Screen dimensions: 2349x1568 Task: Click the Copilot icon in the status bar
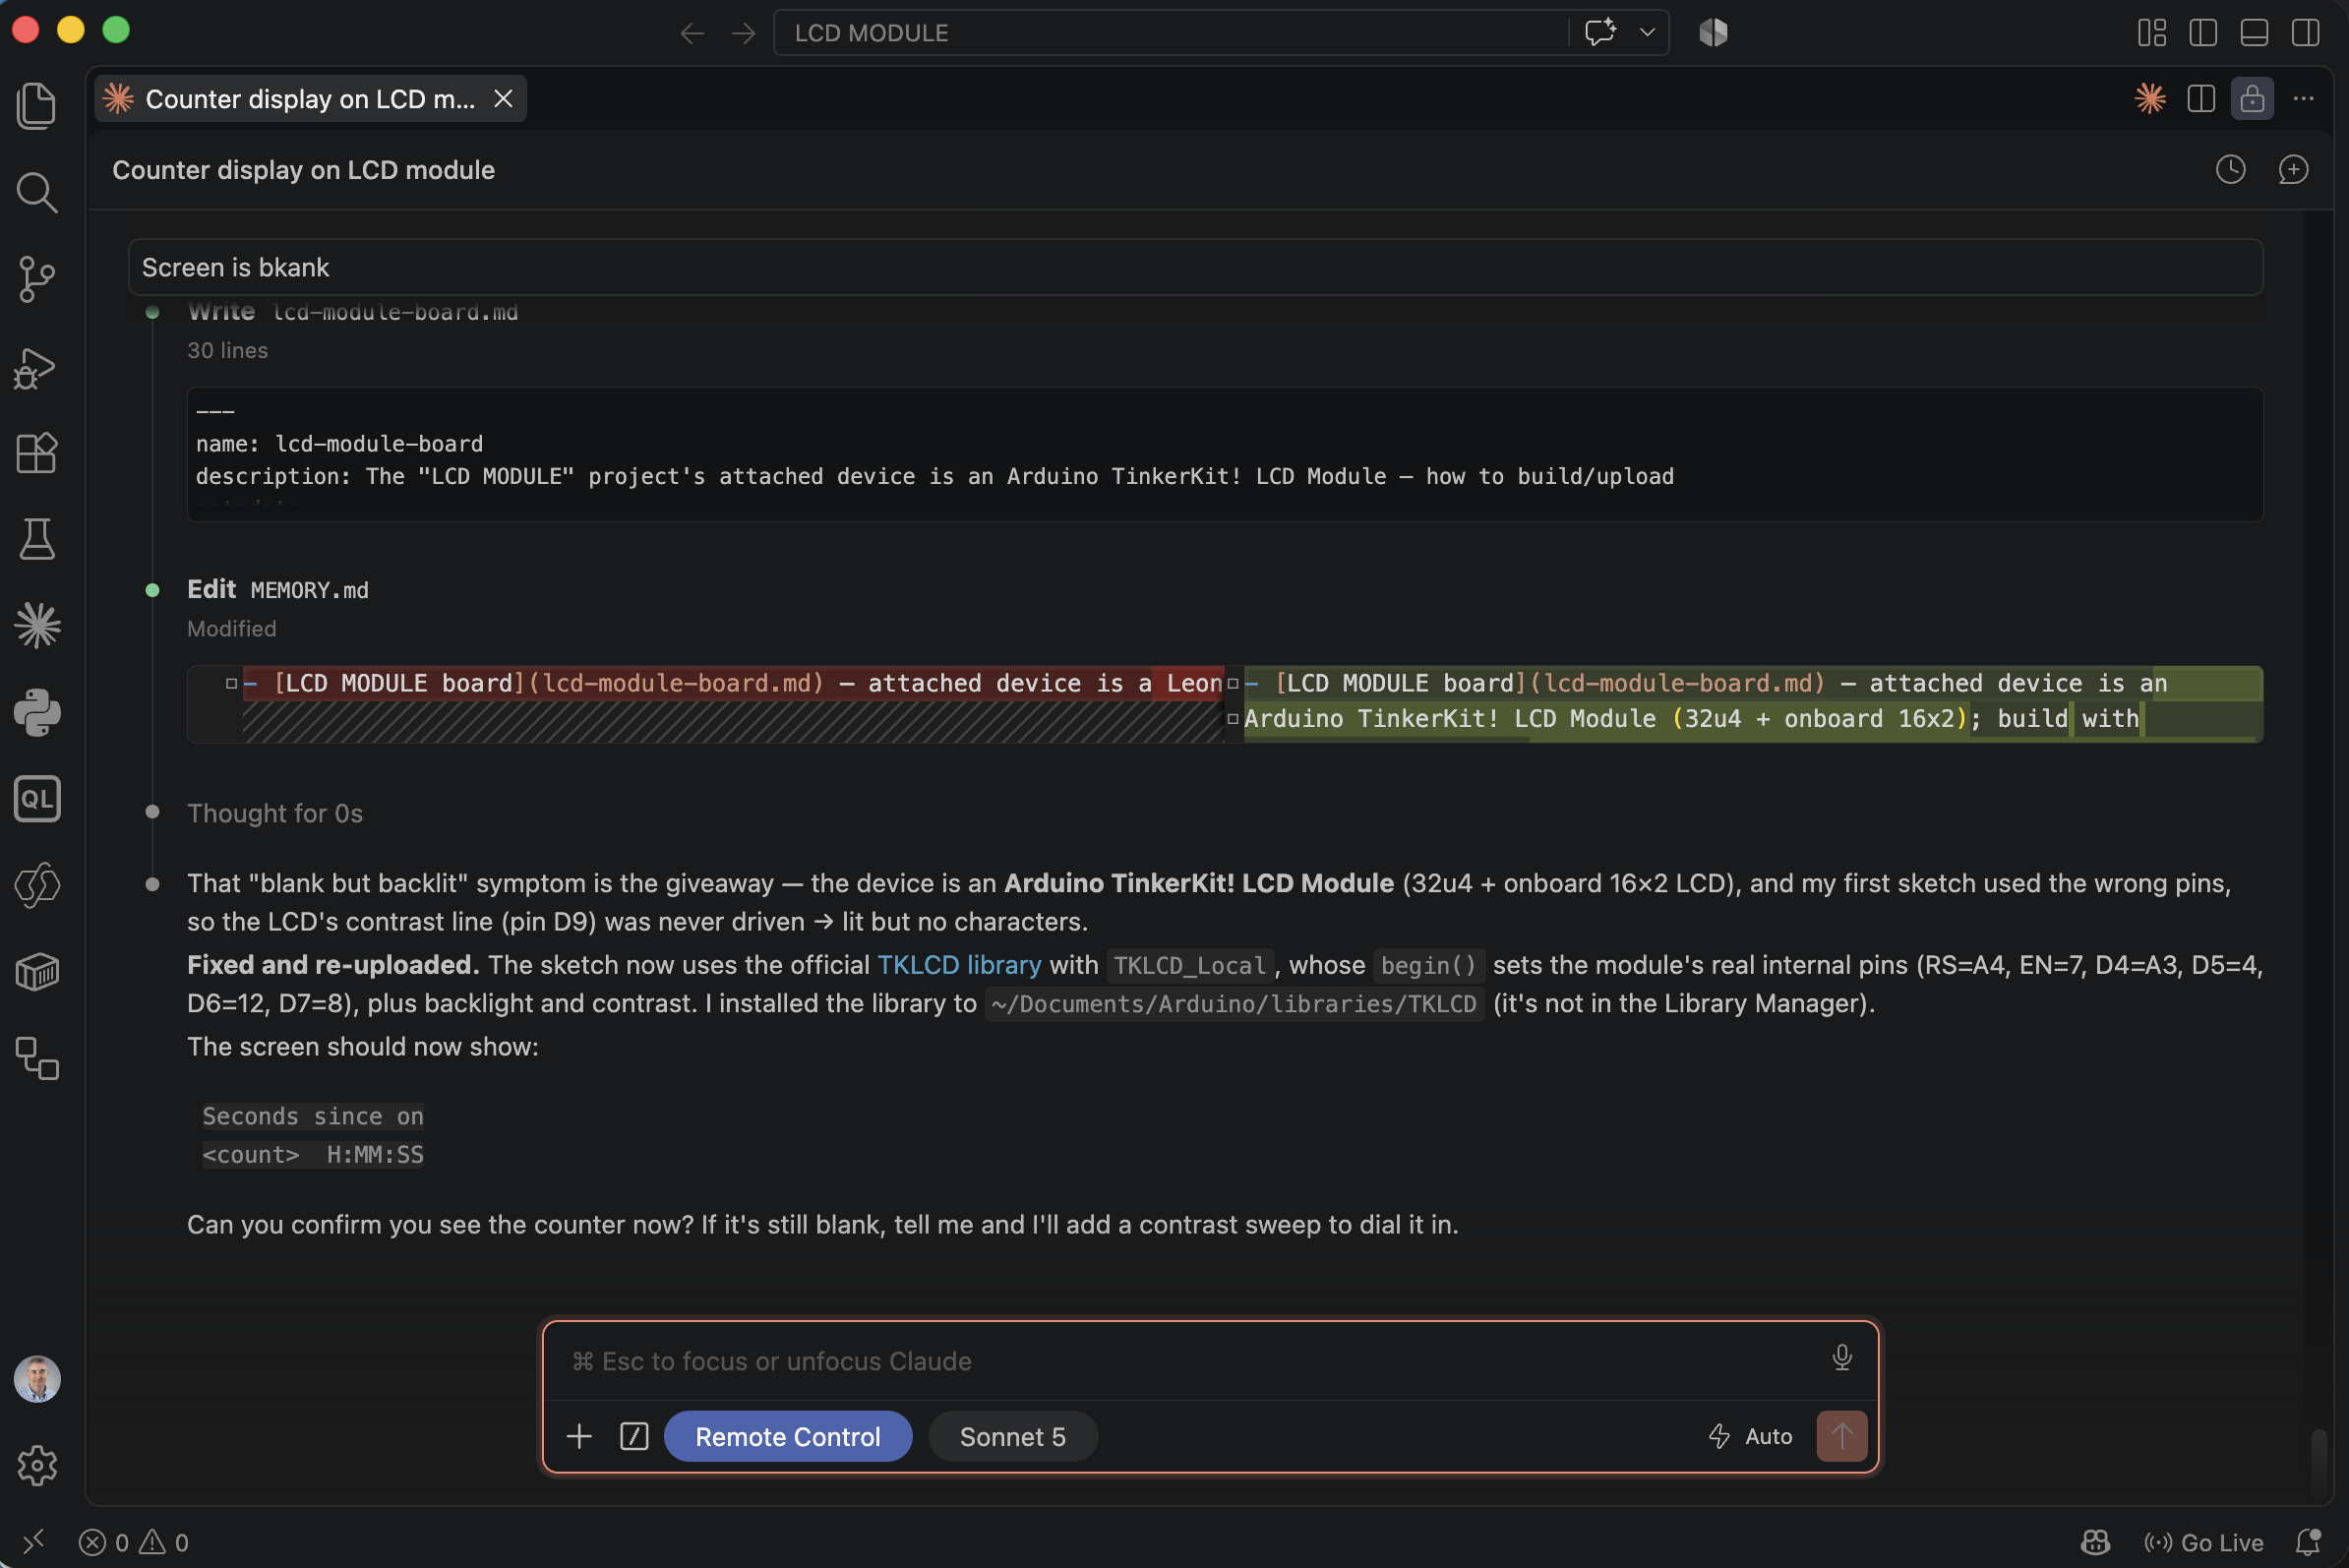[x=2095, y=1542]
